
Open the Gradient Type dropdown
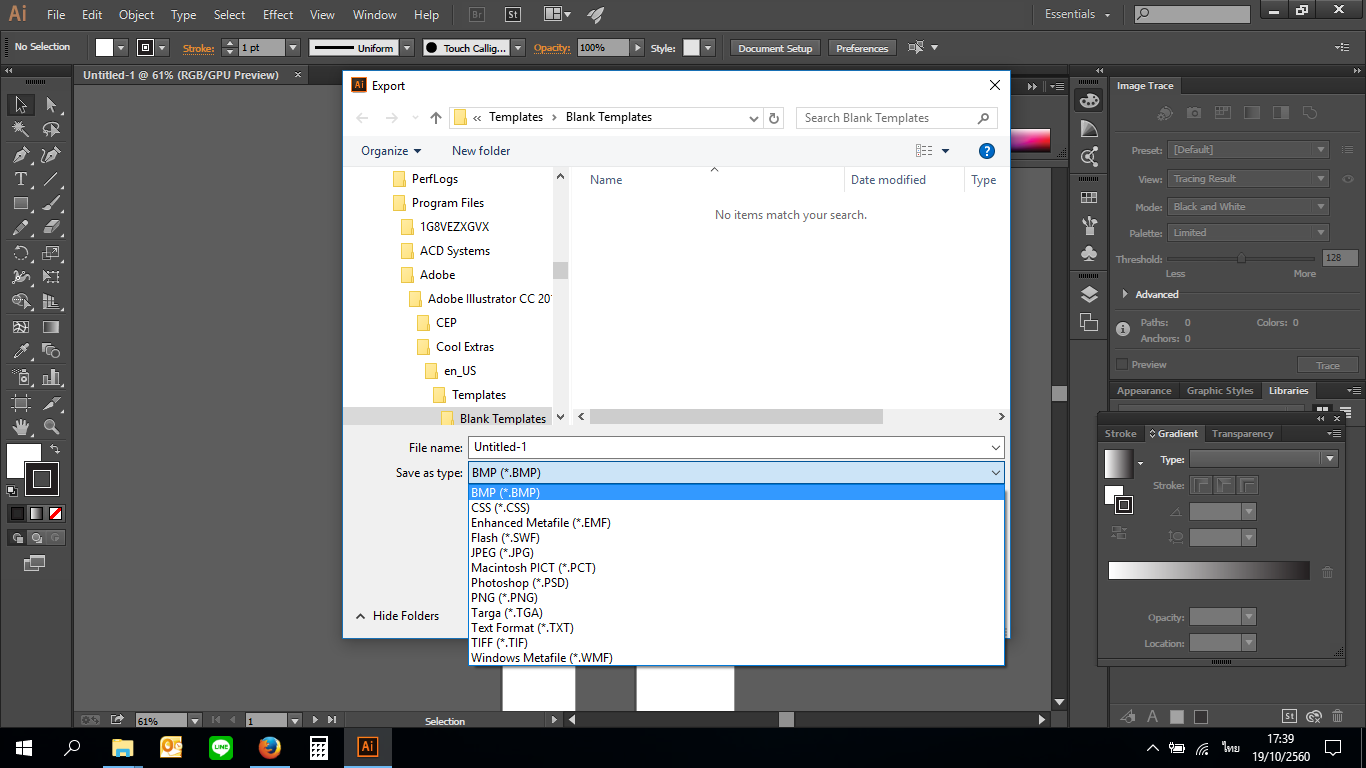(1263, 459)
